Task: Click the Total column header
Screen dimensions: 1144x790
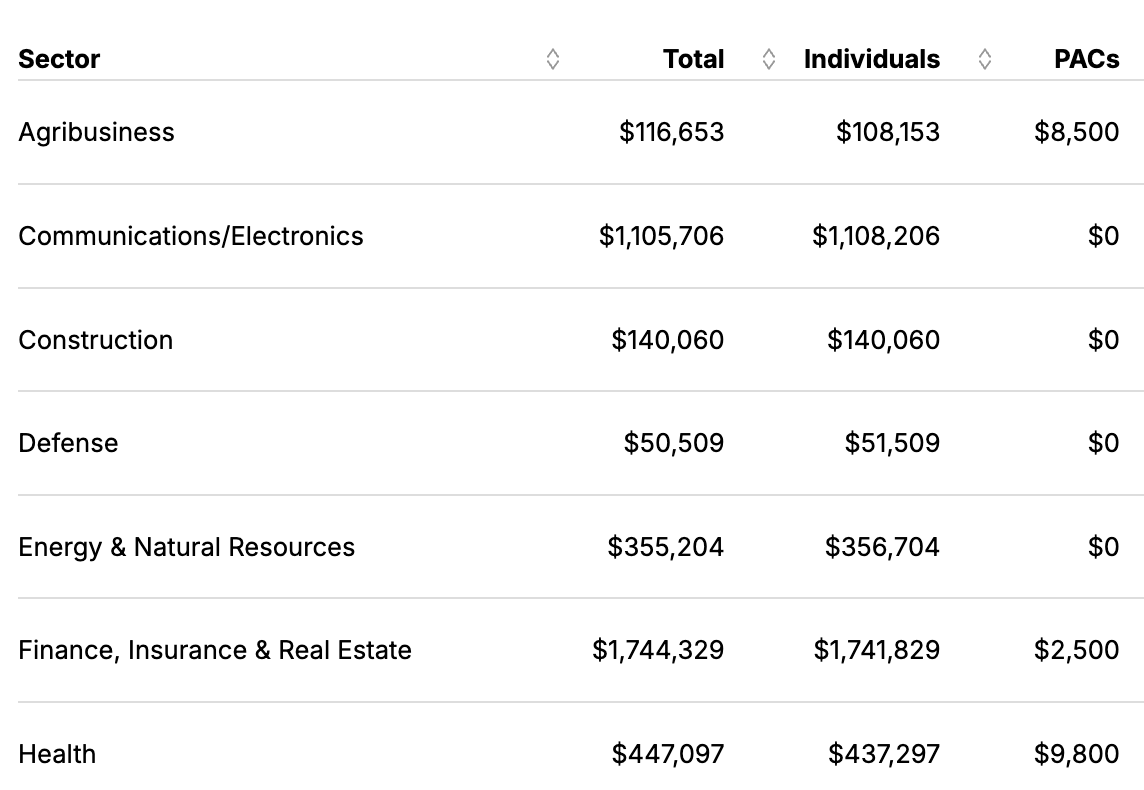Action: coord(693,60)
